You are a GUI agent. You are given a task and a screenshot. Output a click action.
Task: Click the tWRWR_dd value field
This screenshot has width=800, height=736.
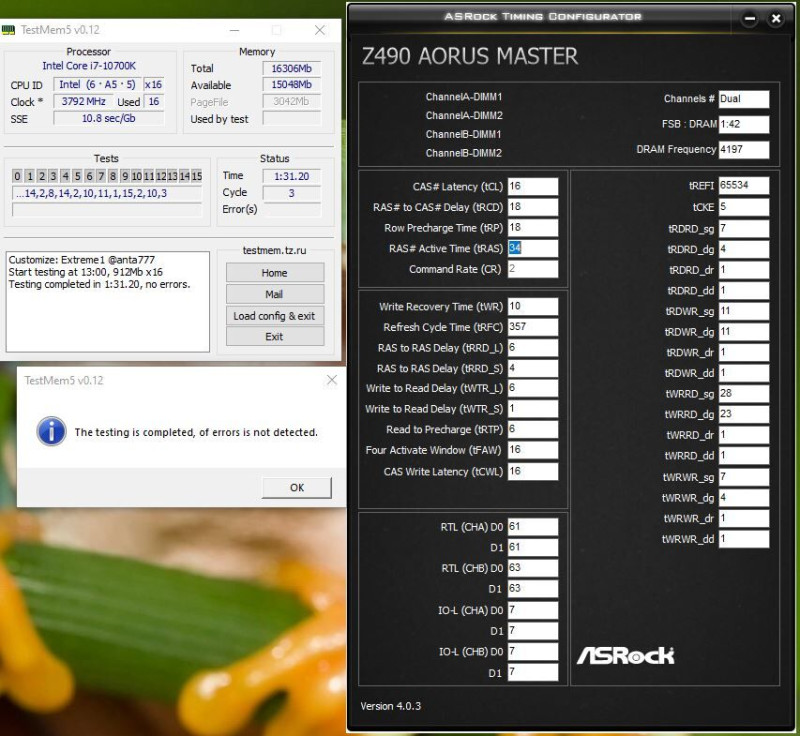pos(744,539)
